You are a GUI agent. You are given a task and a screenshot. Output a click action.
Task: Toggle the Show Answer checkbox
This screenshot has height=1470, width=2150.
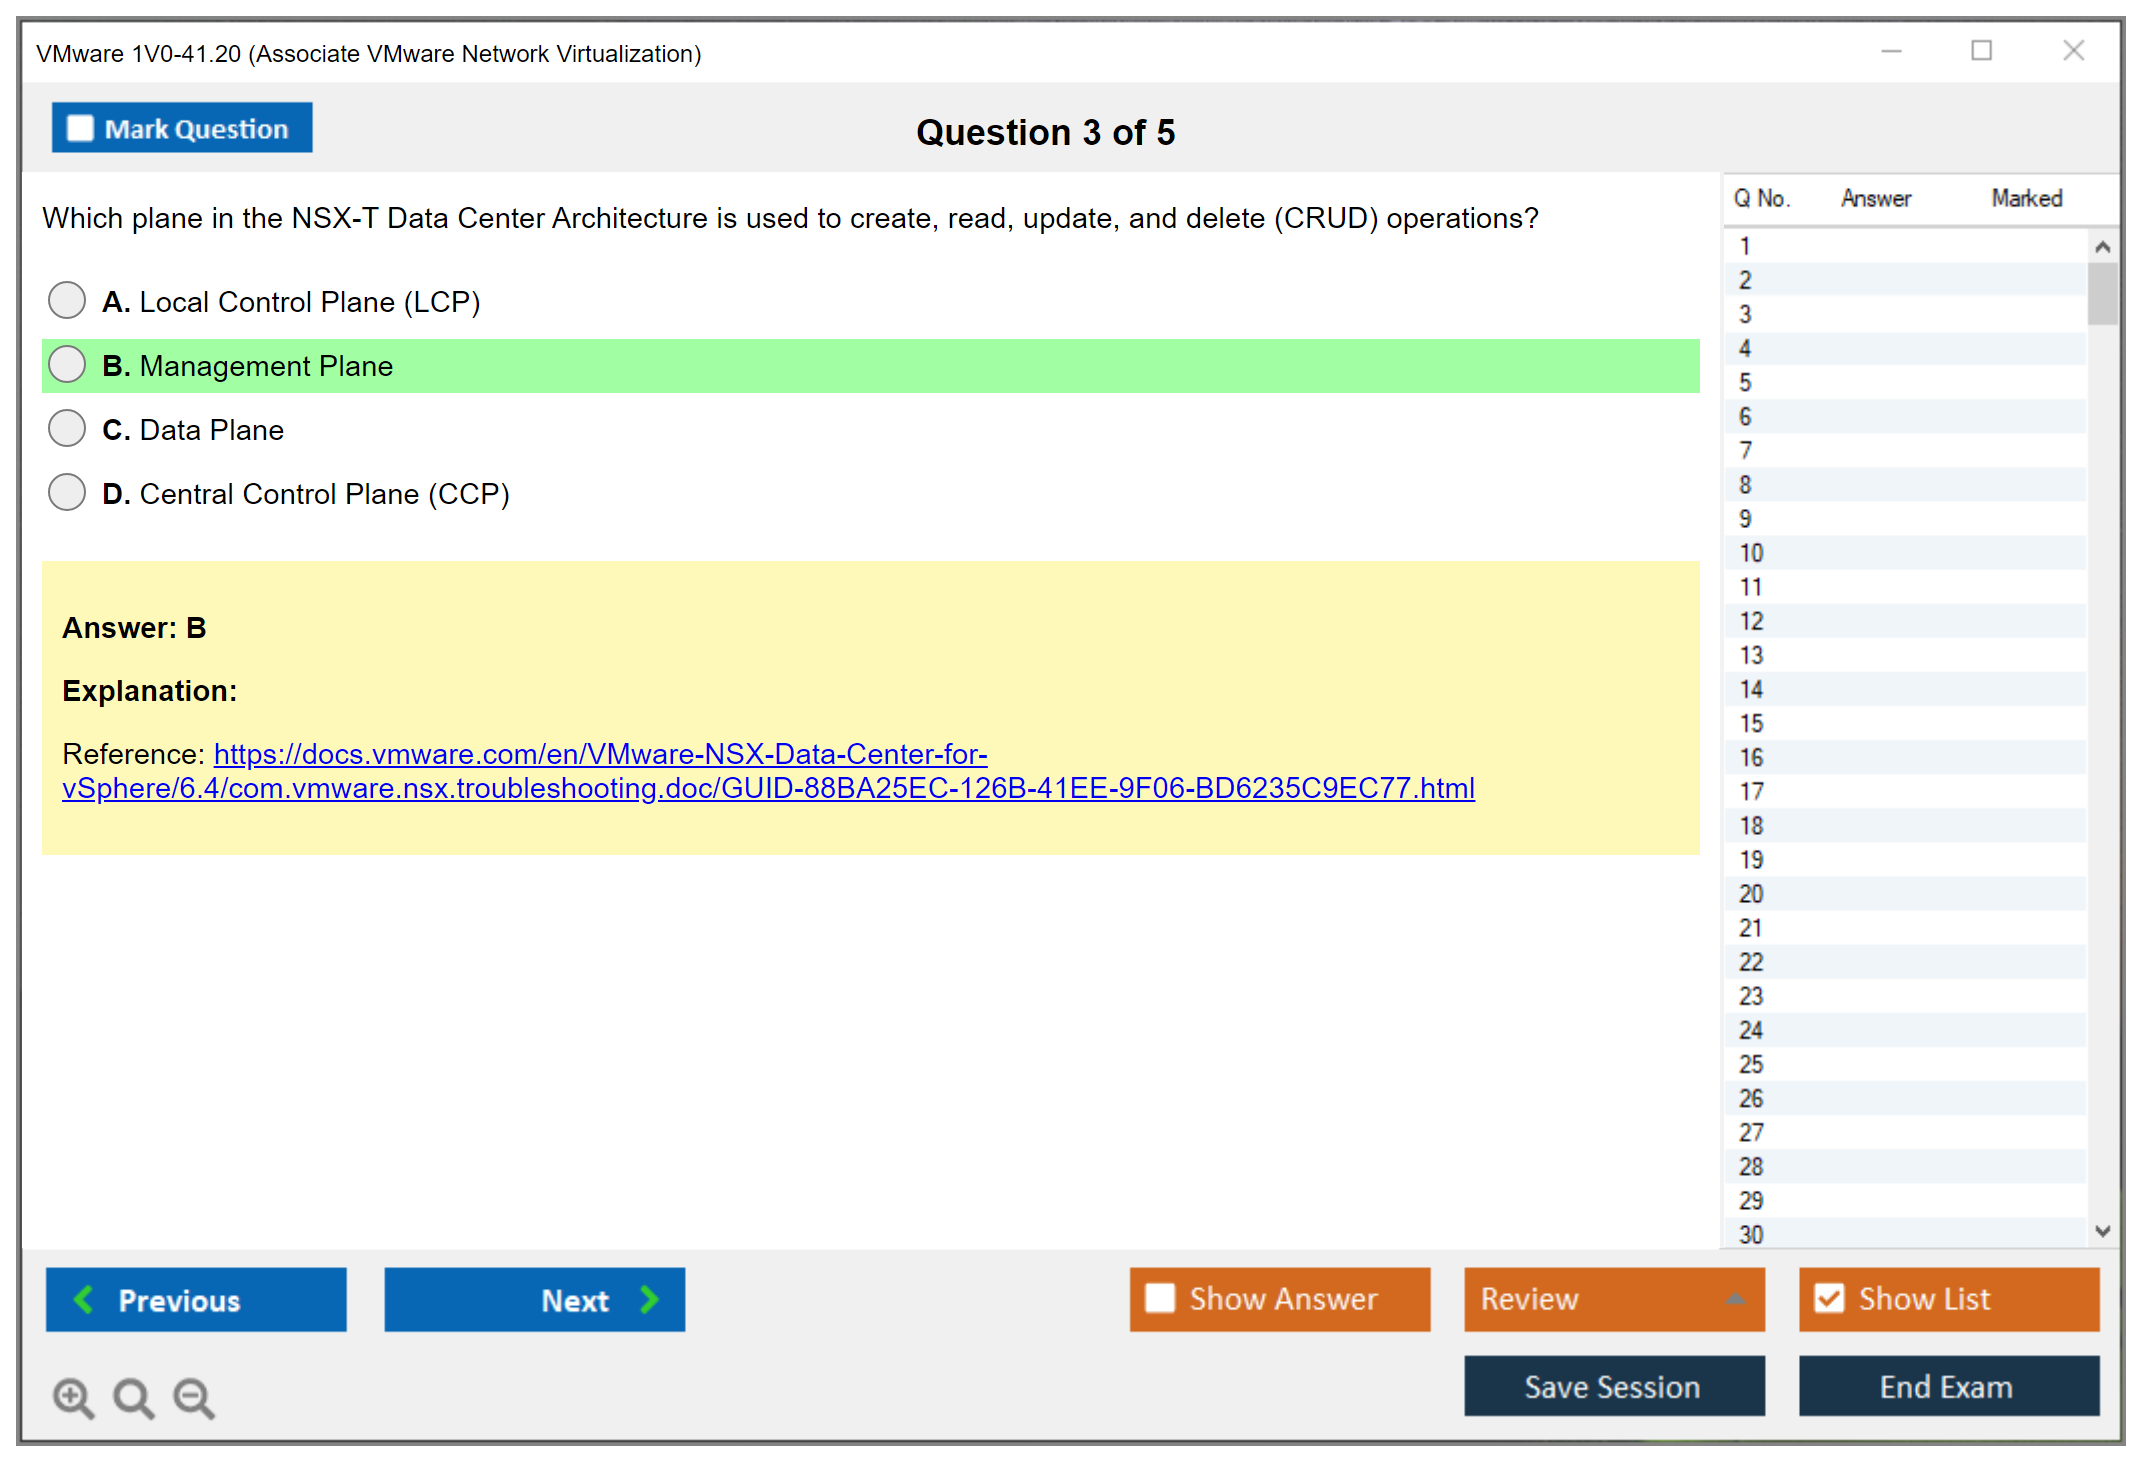[1160, 1298]
